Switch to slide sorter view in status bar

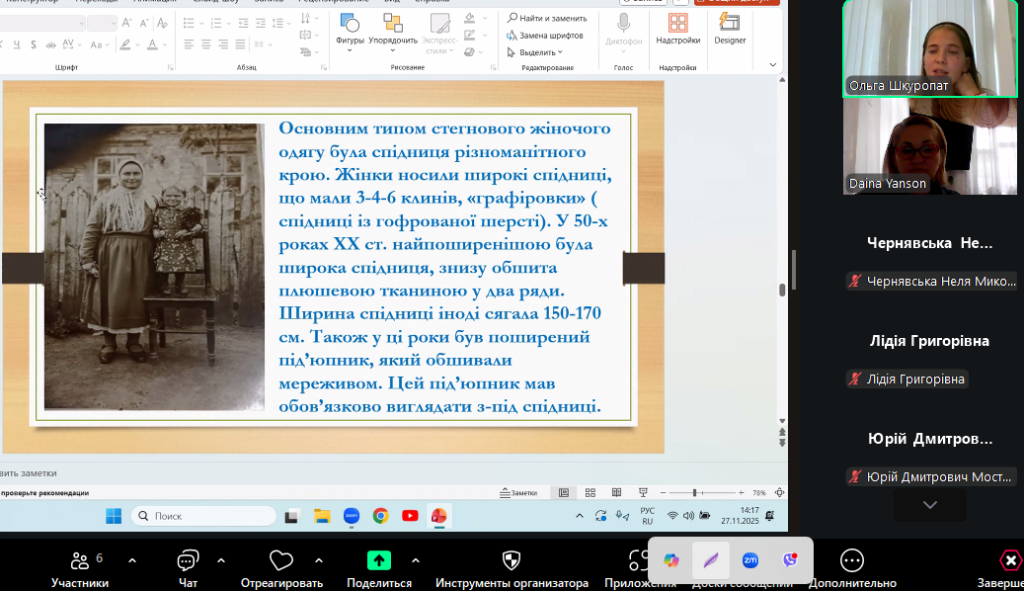point(591,493)
